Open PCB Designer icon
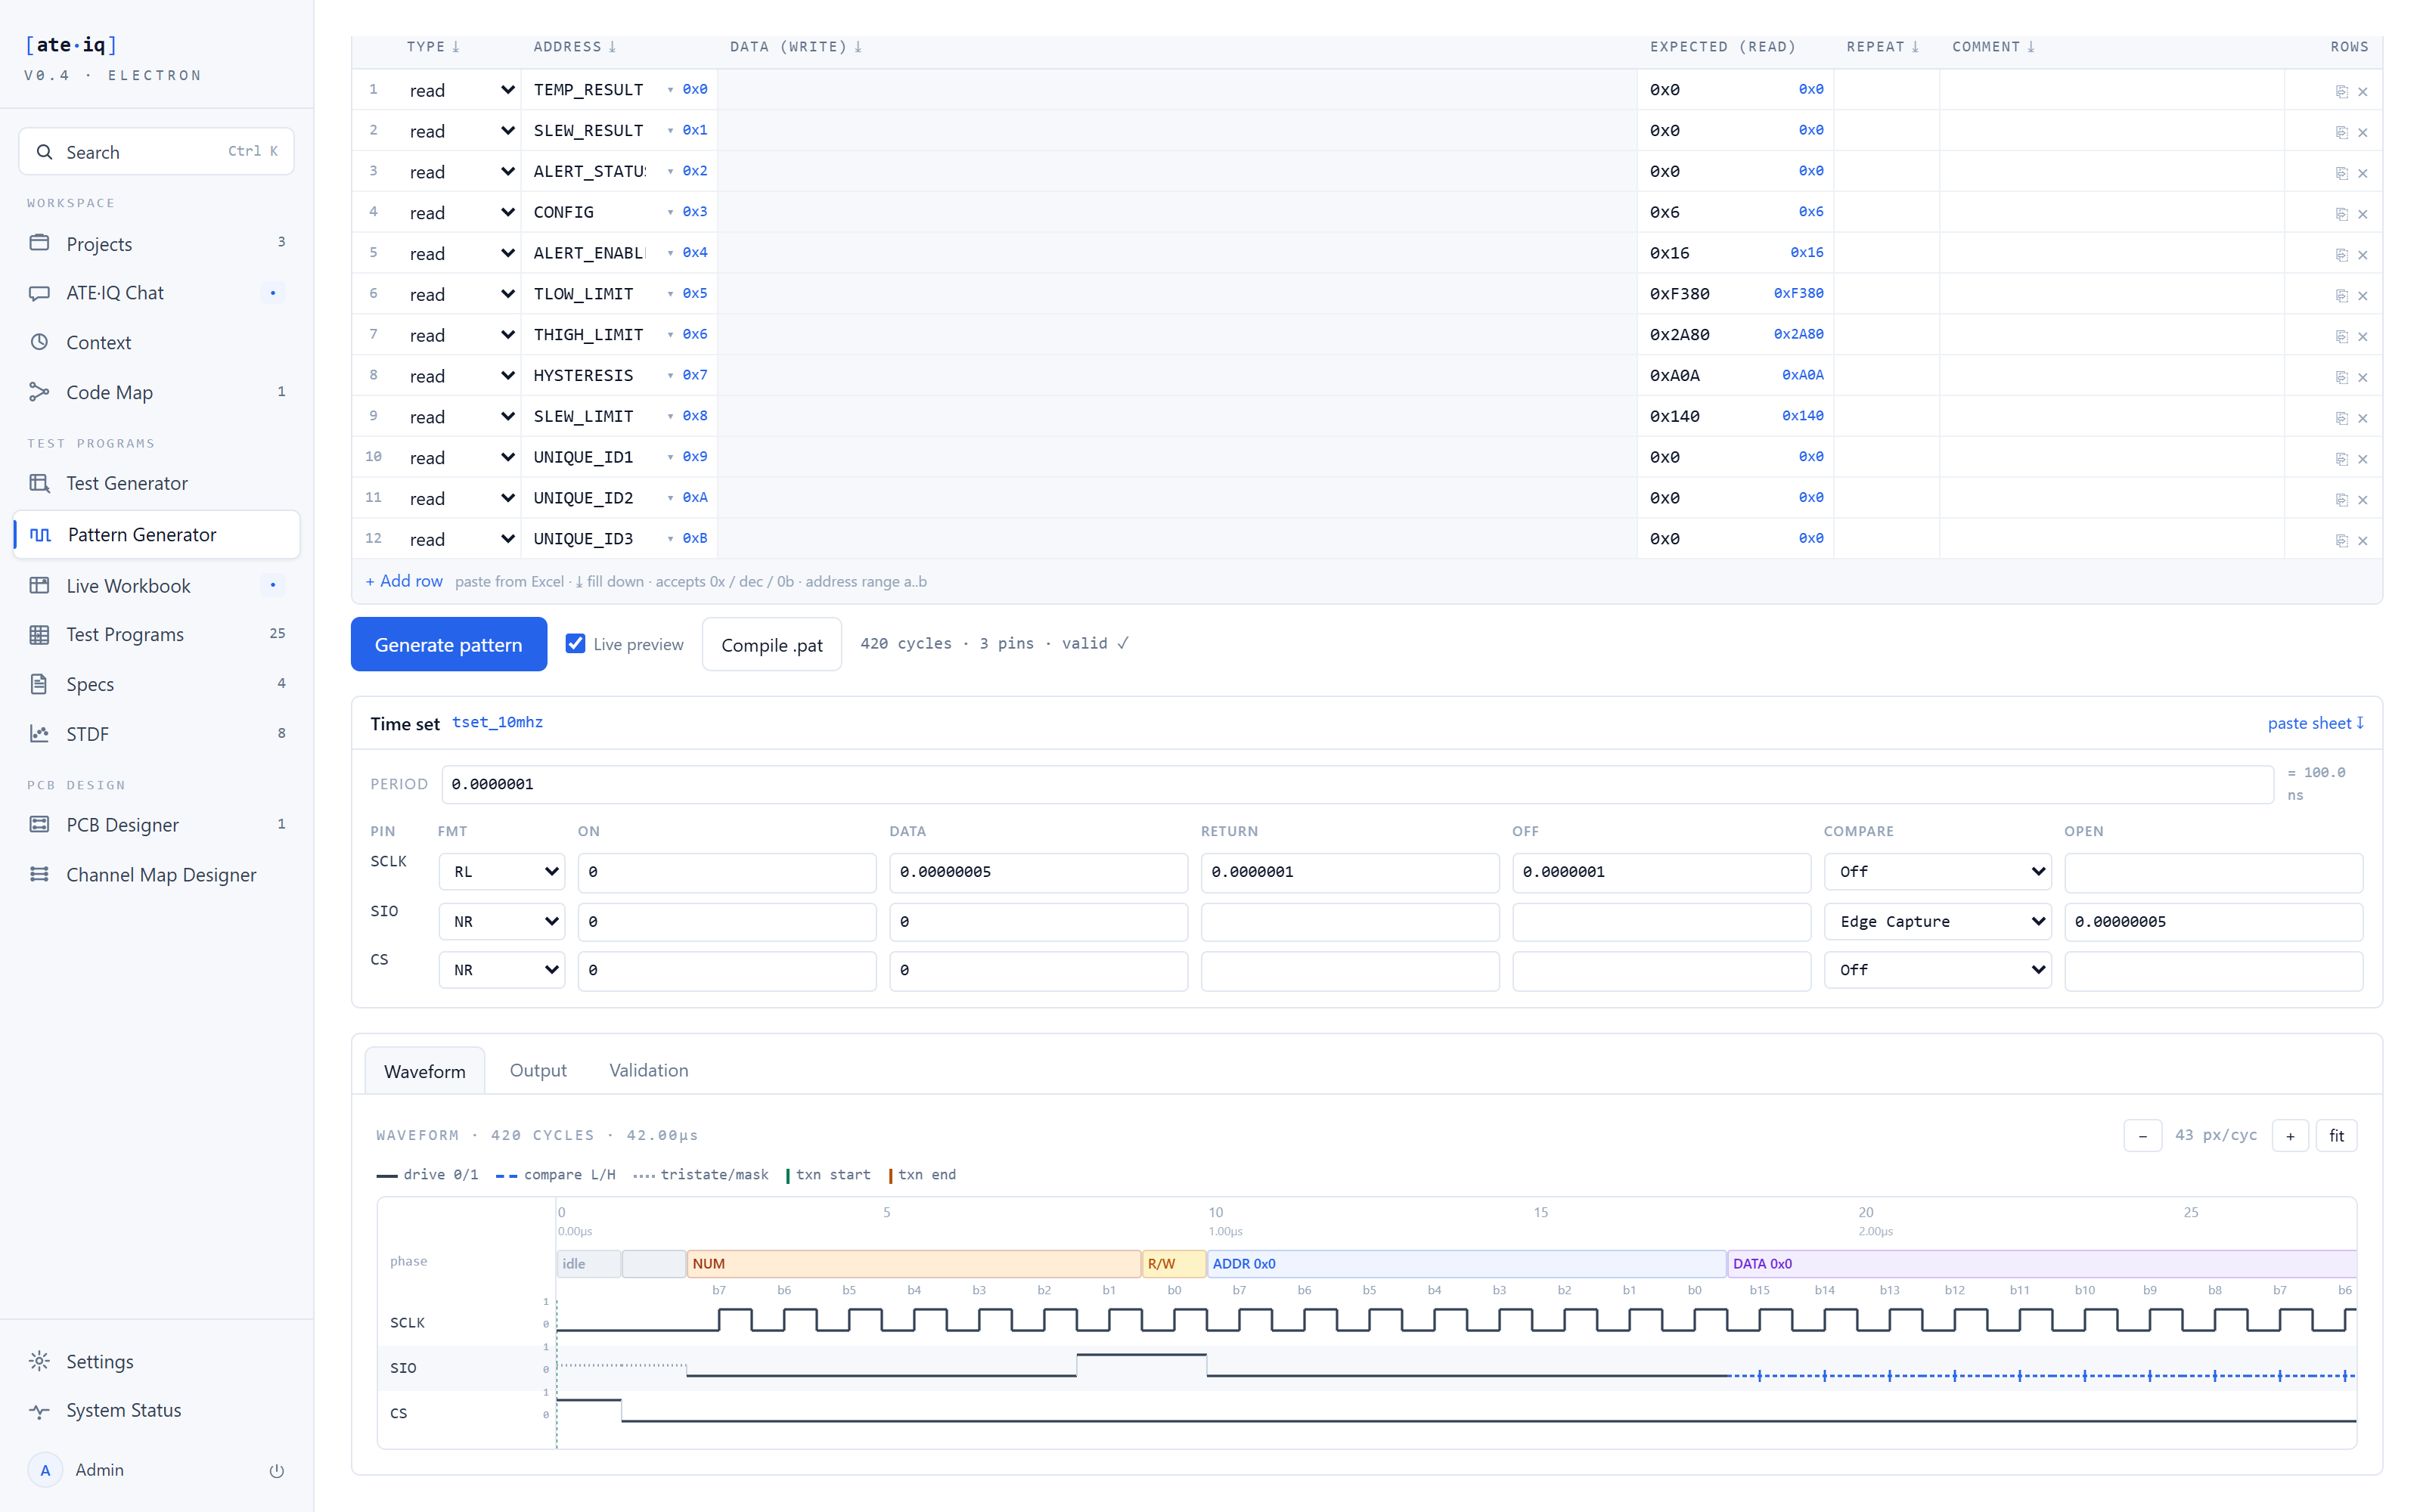Screen dimensions: 2420x1512 tap(39, 825)
